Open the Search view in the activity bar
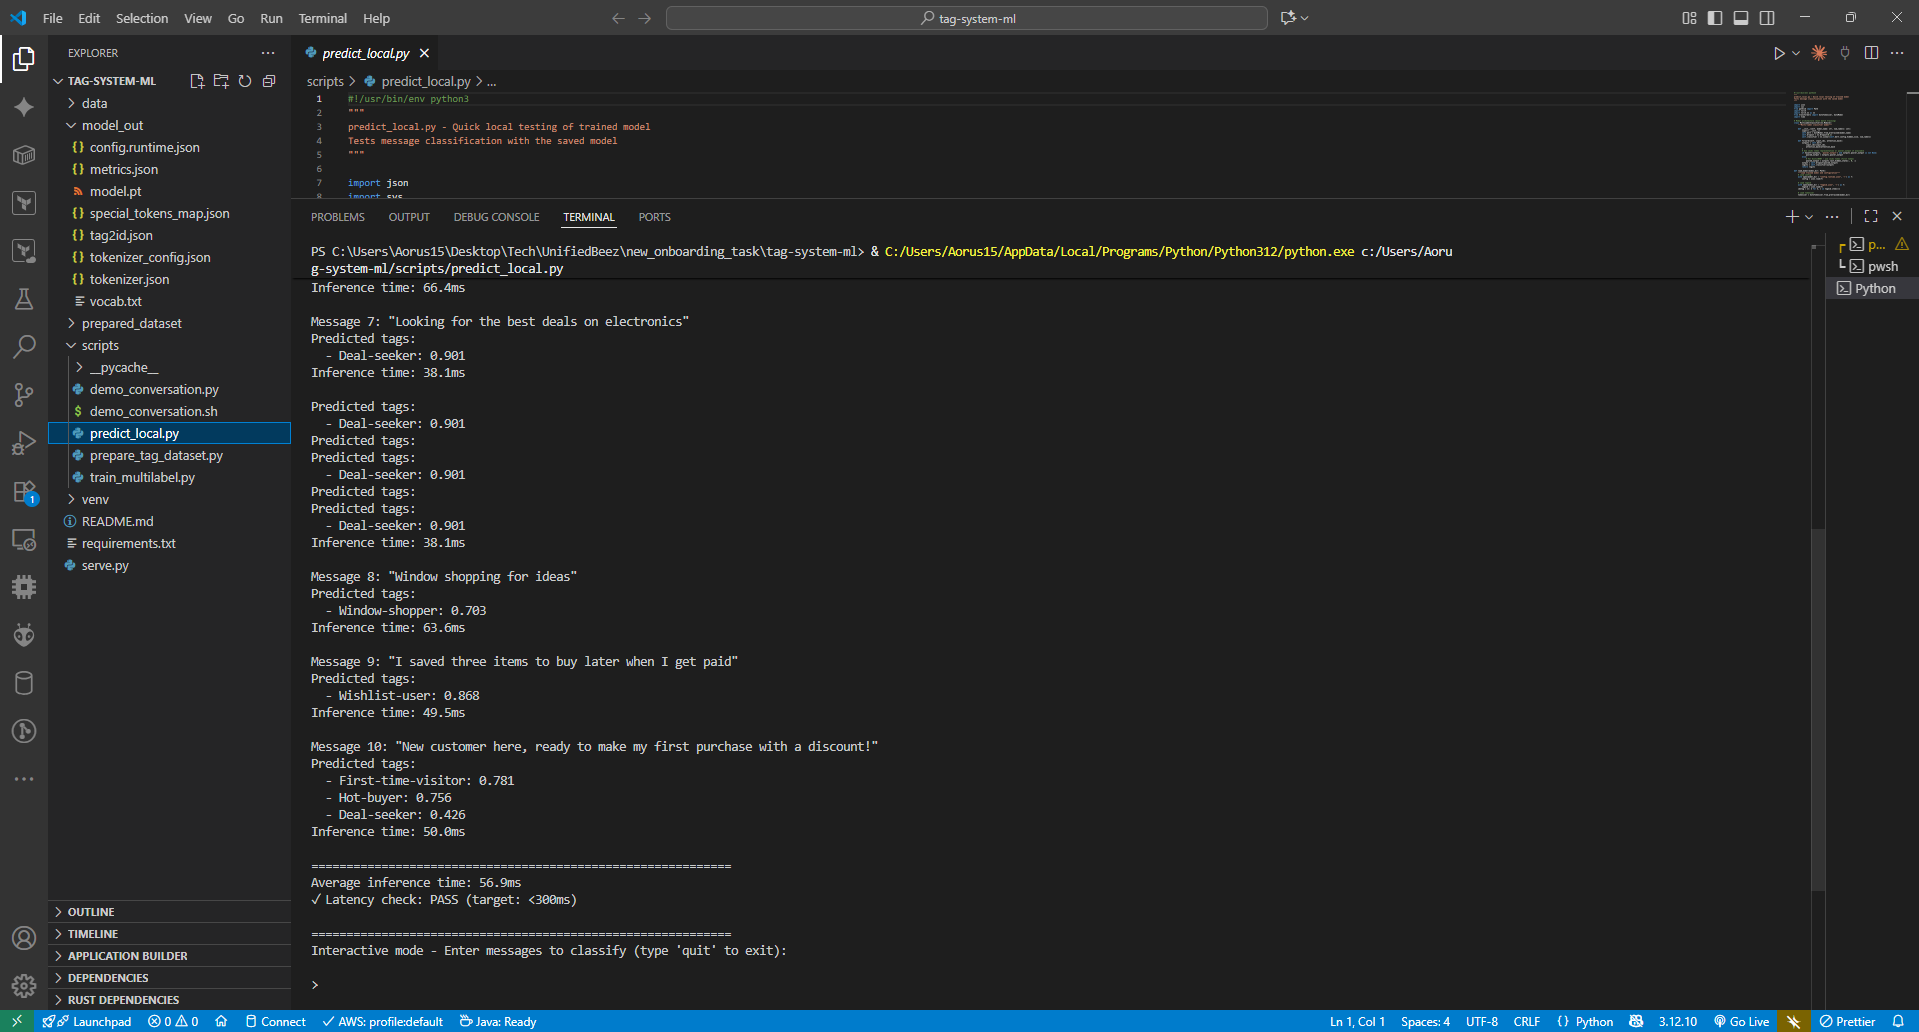1919x1032 pixels. pyautogui.click(x=24, y=346)
